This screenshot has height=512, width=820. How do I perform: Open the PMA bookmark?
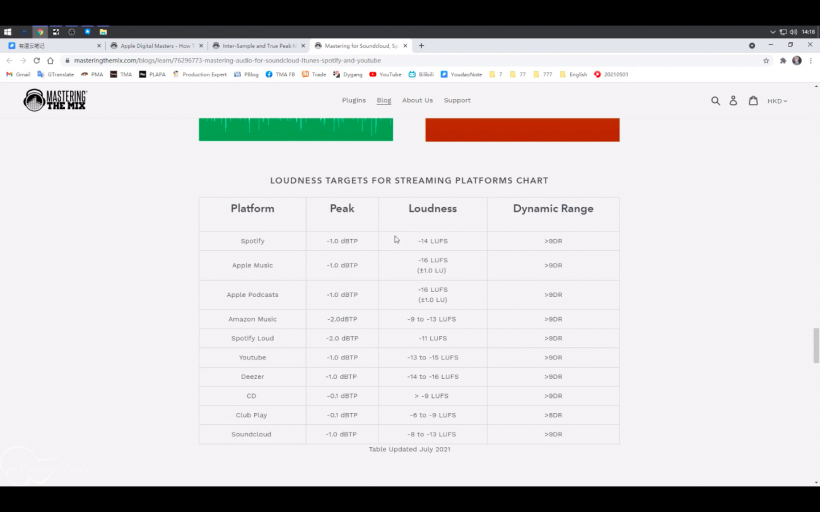point(92,75)
